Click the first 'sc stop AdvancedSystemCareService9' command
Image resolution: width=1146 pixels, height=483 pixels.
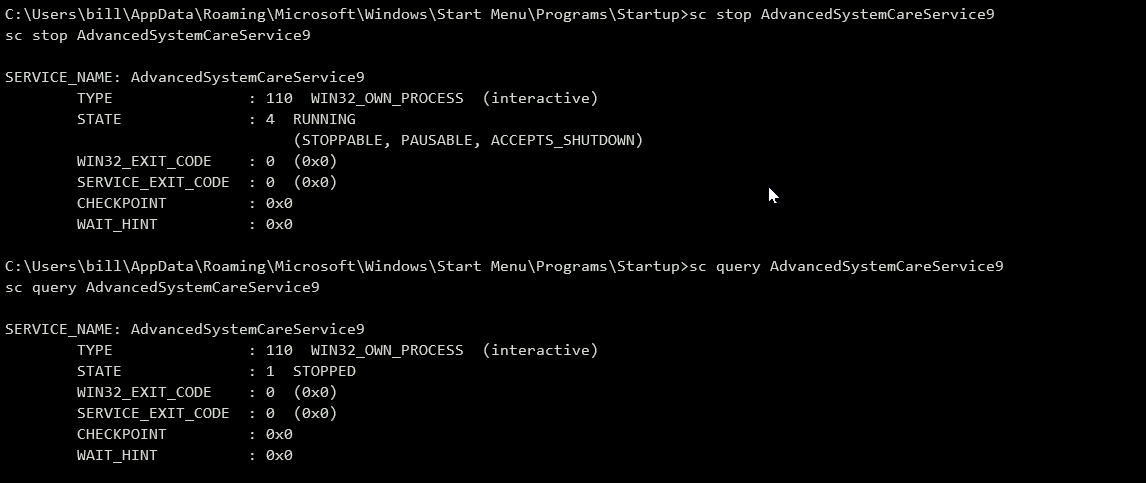[841, 15]
